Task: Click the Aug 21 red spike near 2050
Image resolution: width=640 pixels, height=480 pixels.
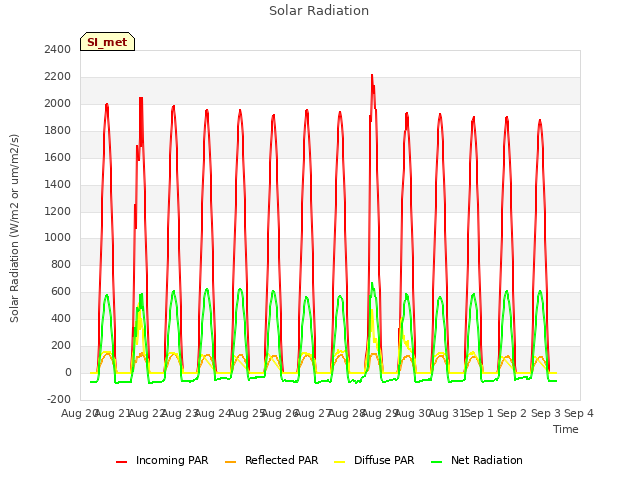Action: point(141,99)
